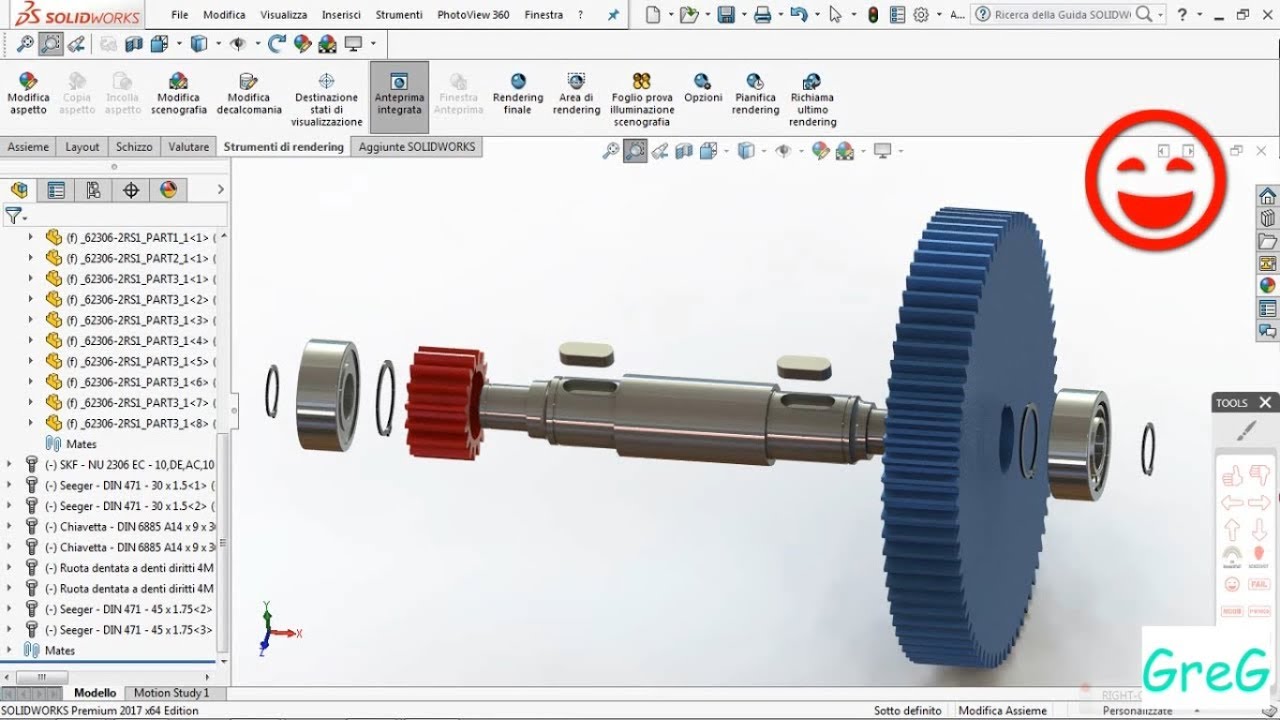The height and width of the screenshot is (720, 1280).
Task: Click the Pianifica rendering icon
Action: (x=755, y=94)
